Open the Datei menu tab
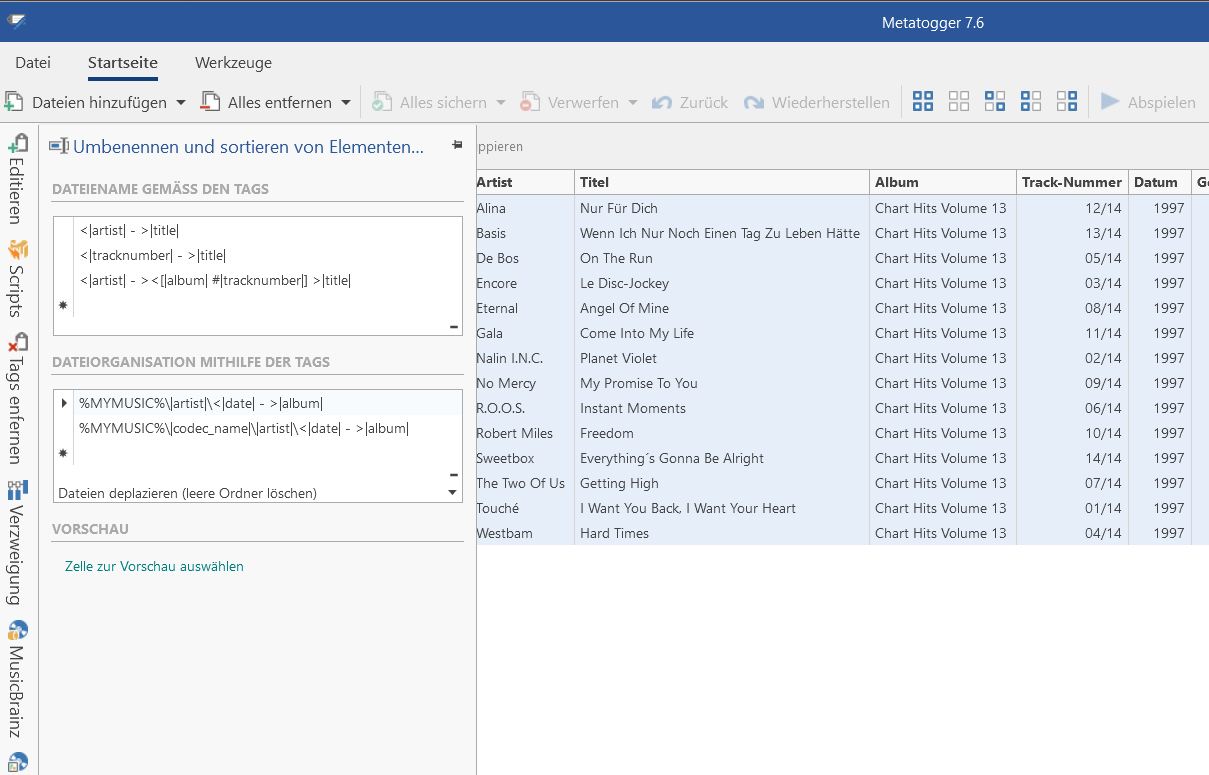Image resolution: width=1209 pixels, height=775 pixels. tap(33, 62)
